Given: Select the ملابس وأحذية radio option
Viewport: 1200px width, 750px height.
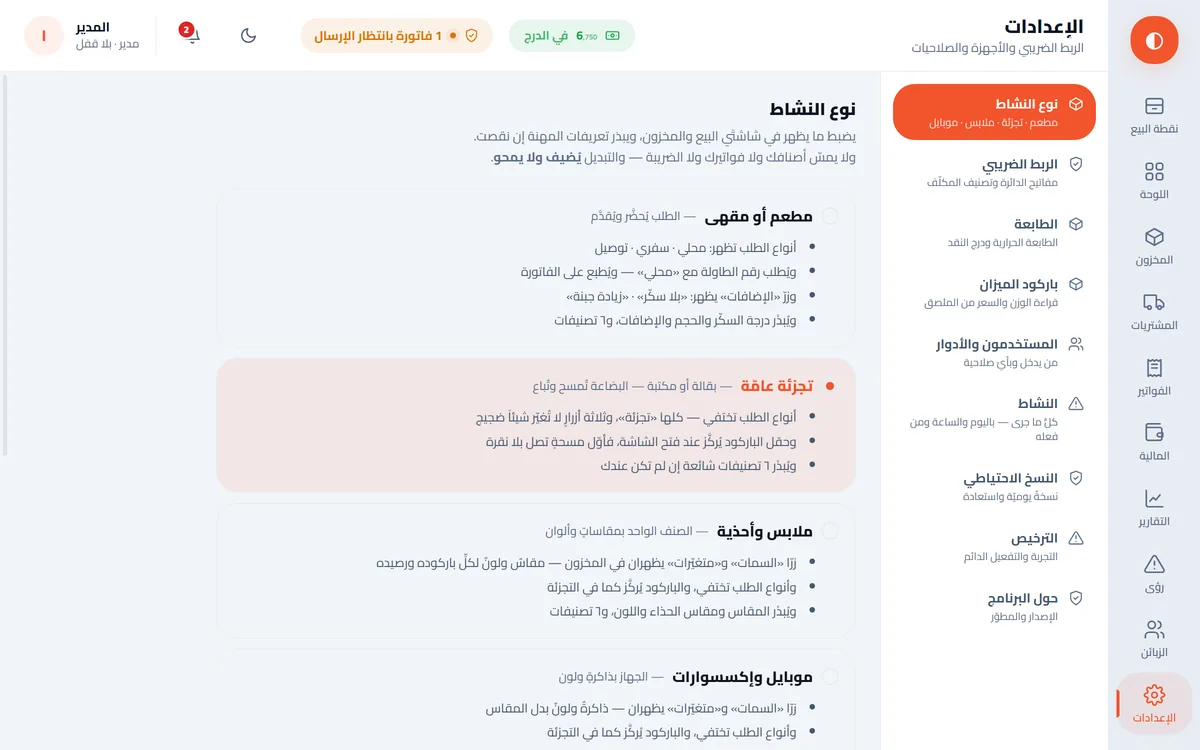Looking at the screenshot, I should pos(830,531).
